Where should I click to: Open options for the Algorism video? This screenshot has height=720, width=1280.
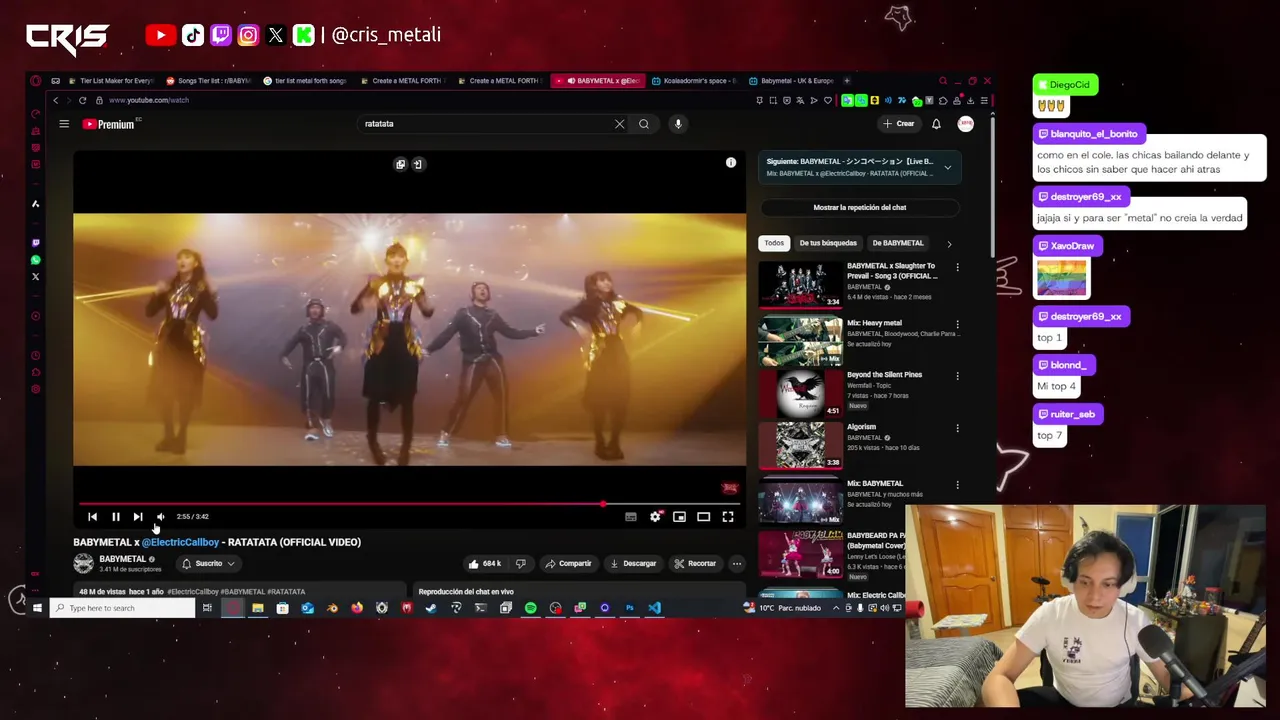pyautogui.click(x=957, y=428)
